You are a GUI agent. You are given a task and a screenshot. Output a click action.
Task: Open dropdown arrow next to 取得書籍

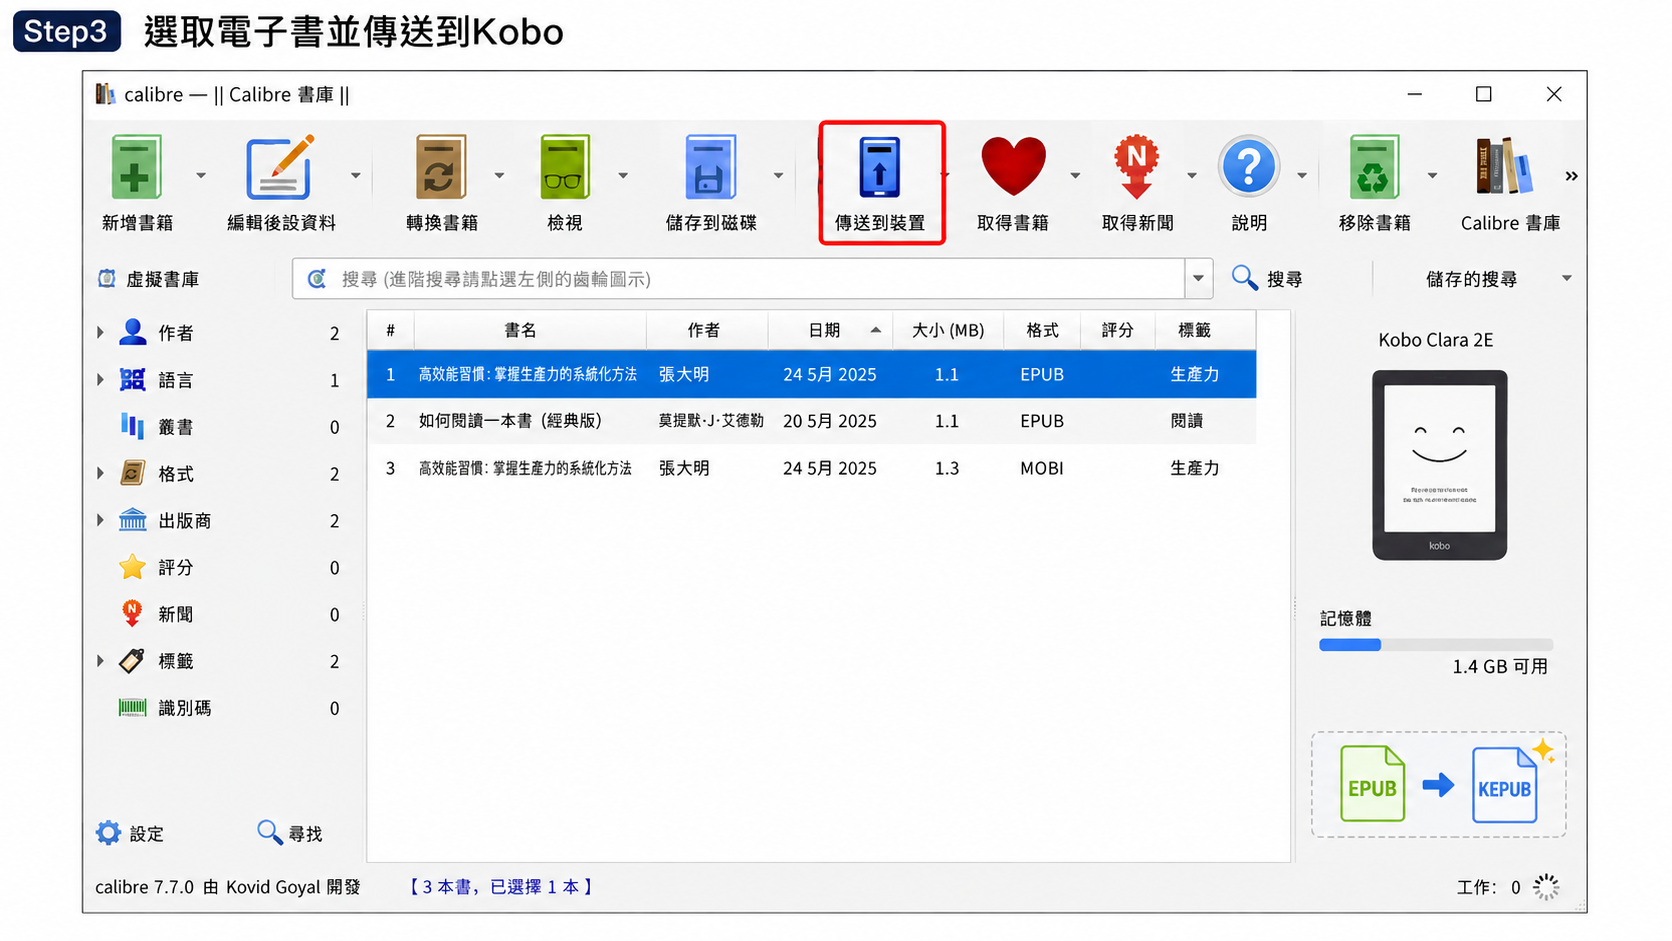(1075, 176)
